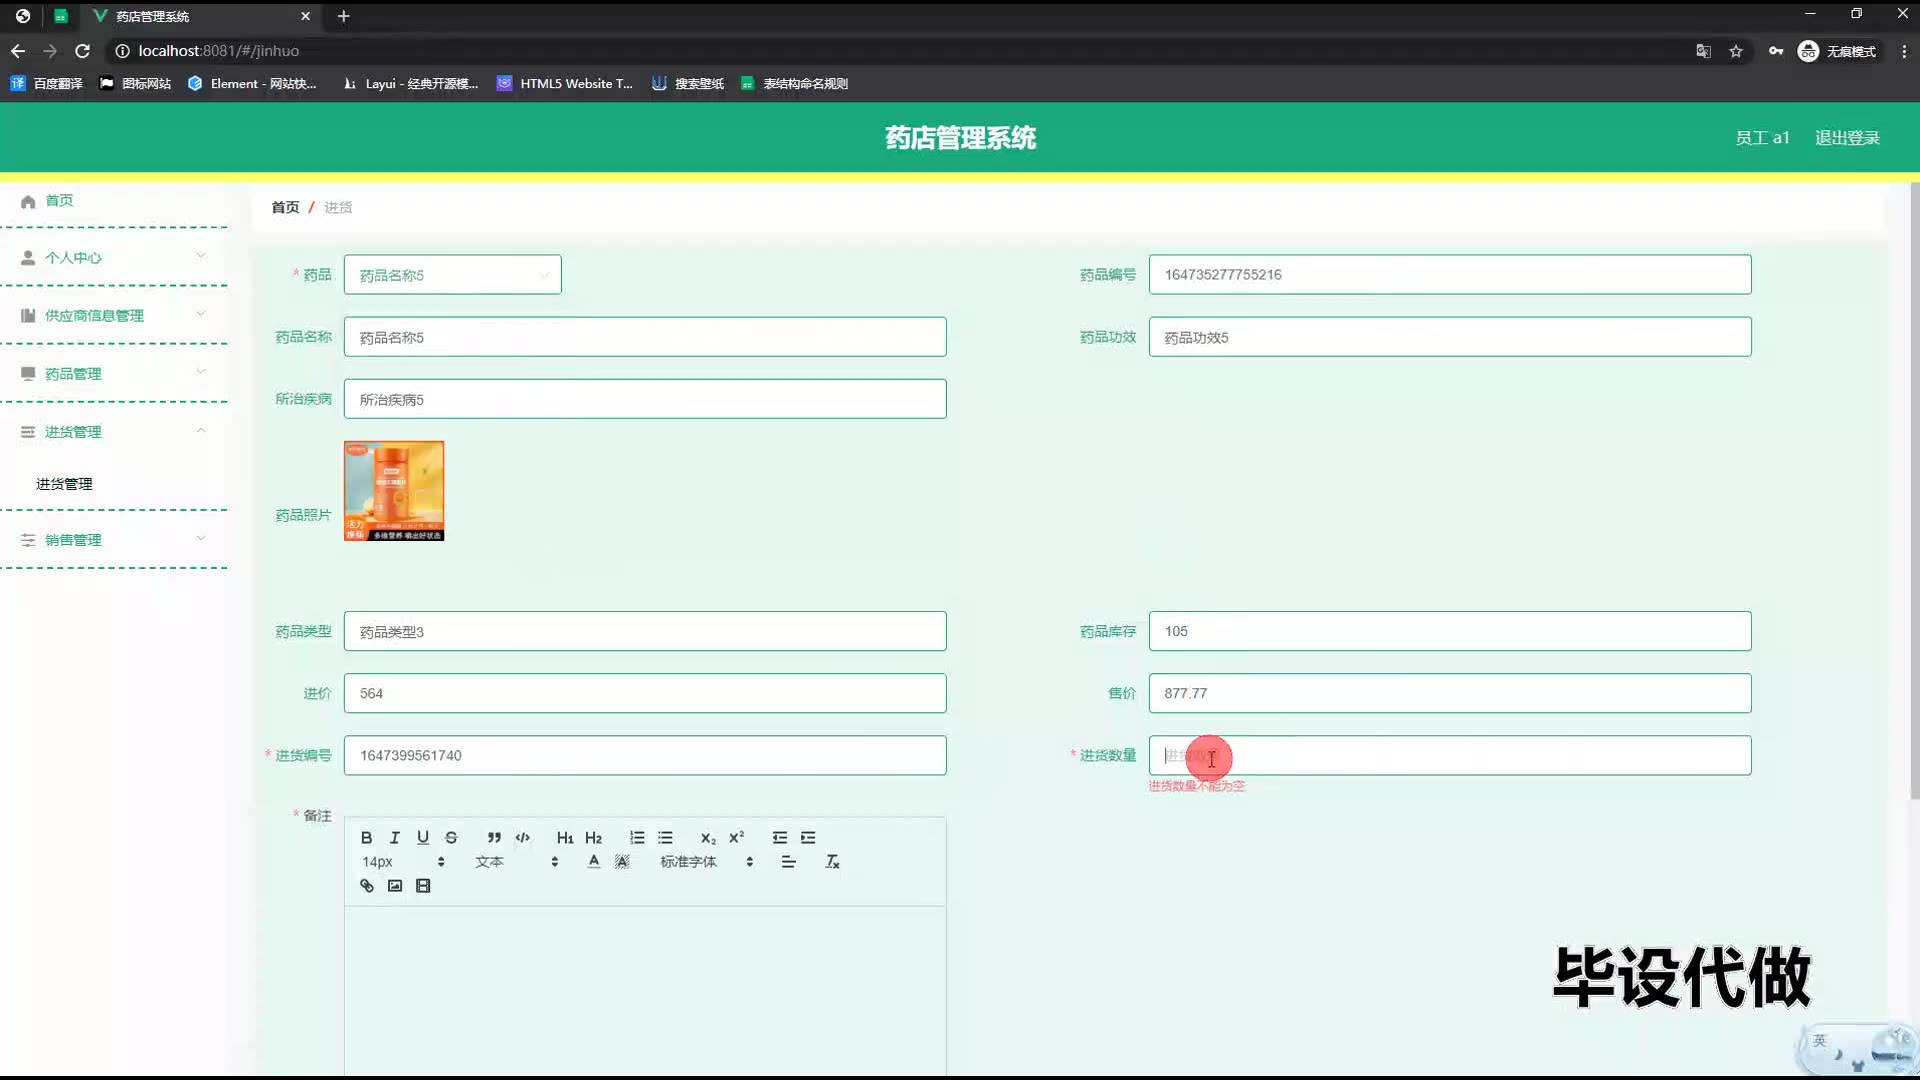
Task: Click 首页 in the breadcrumb
Action: [285, 207]
